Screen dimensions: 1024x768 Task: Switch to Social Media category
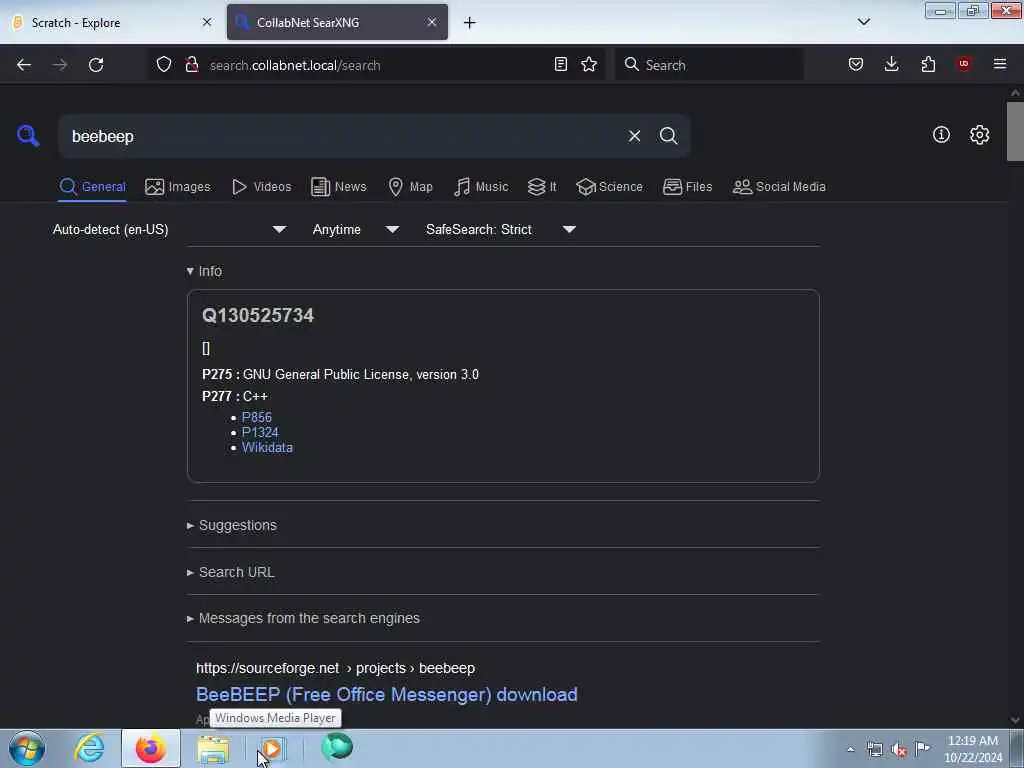coord(779,187)
